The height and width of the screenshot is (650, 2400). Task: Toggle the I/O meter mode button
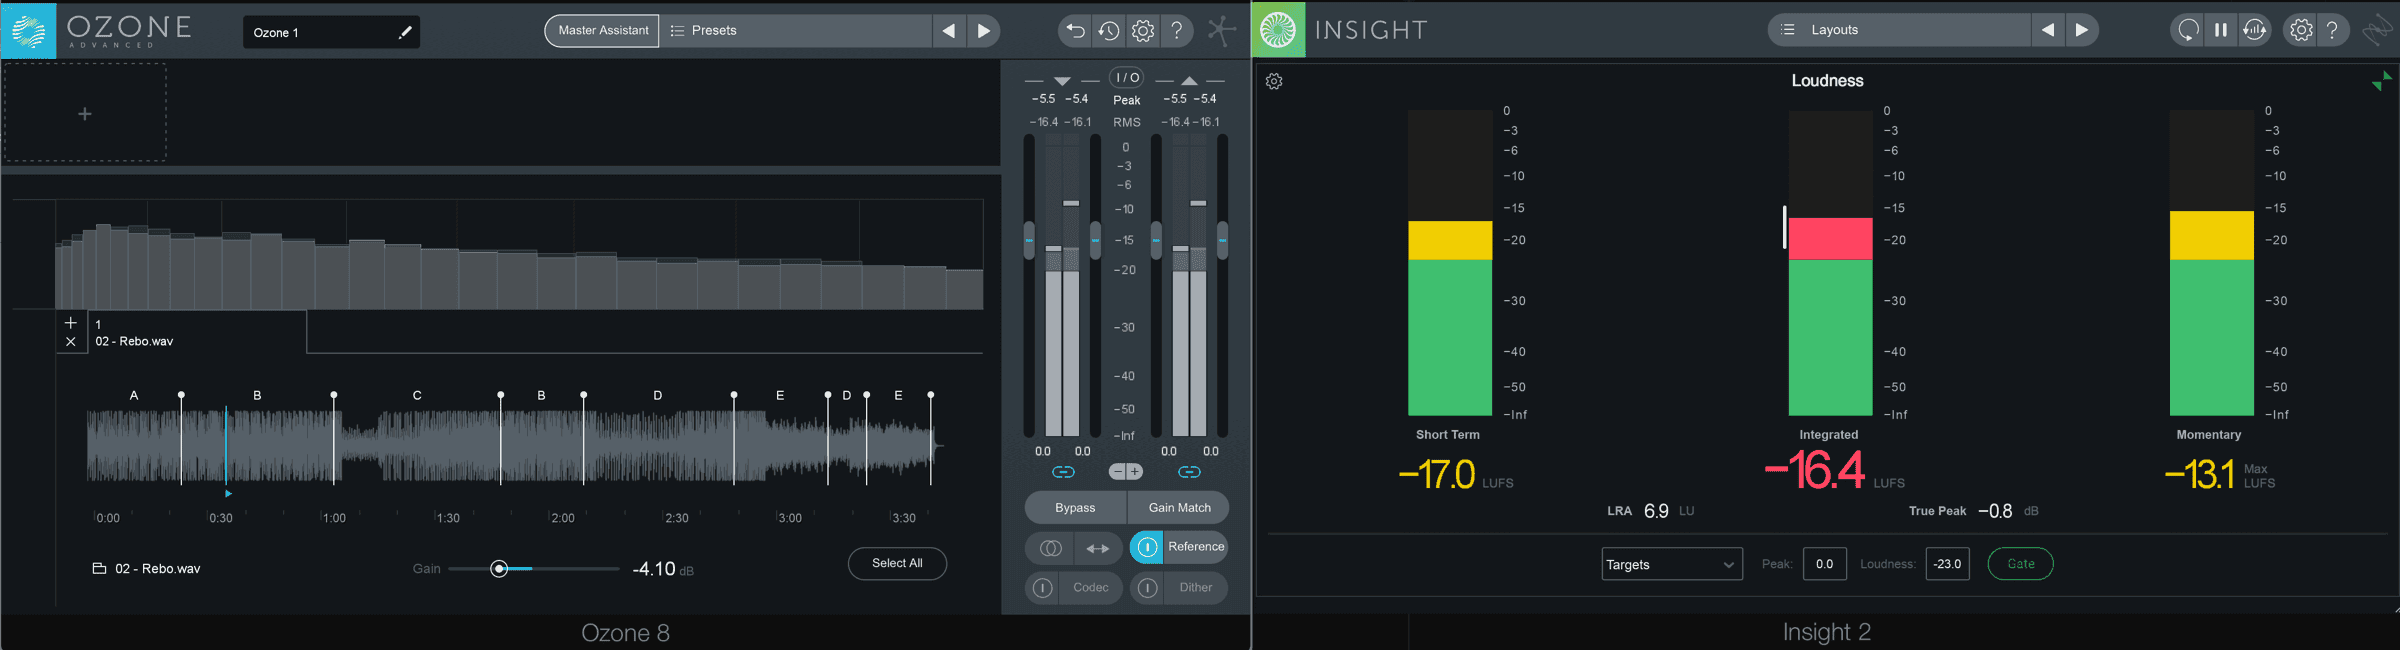pyautogui.click(x=1126, y=78)
